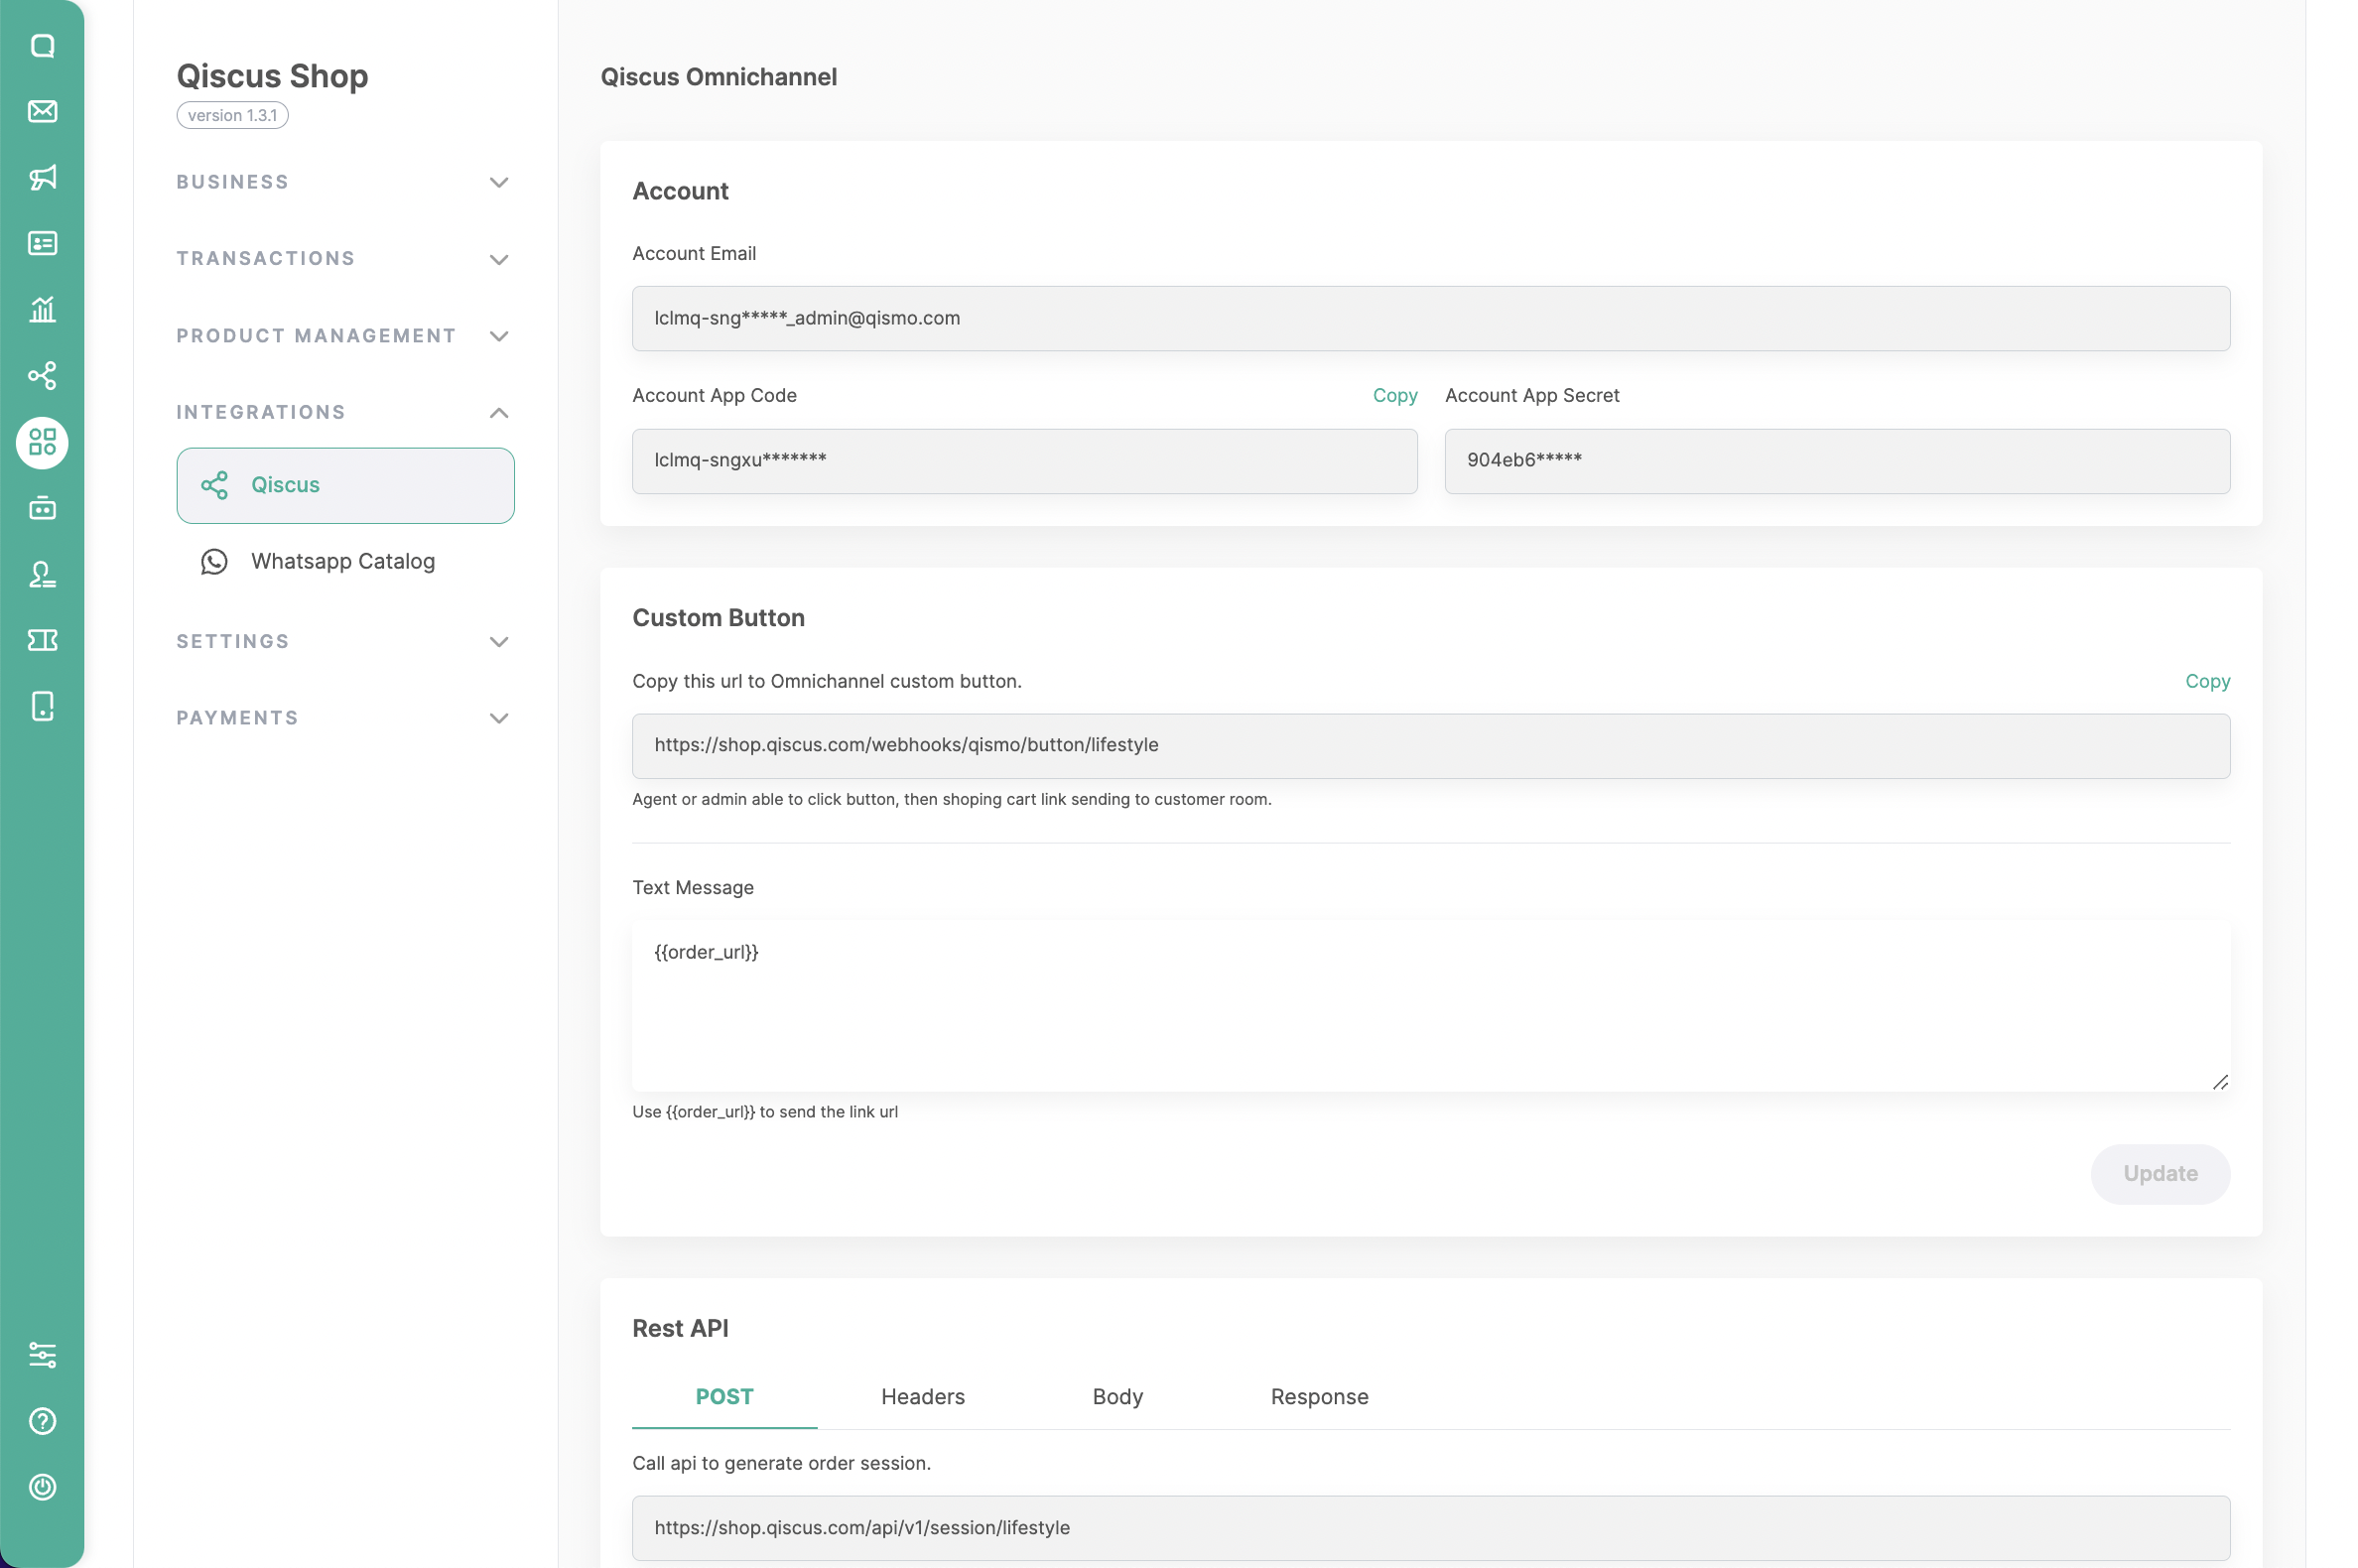Click the integration share-nodes sidebar icon
Screen dimensions: 2358x1568
point(42,375)
